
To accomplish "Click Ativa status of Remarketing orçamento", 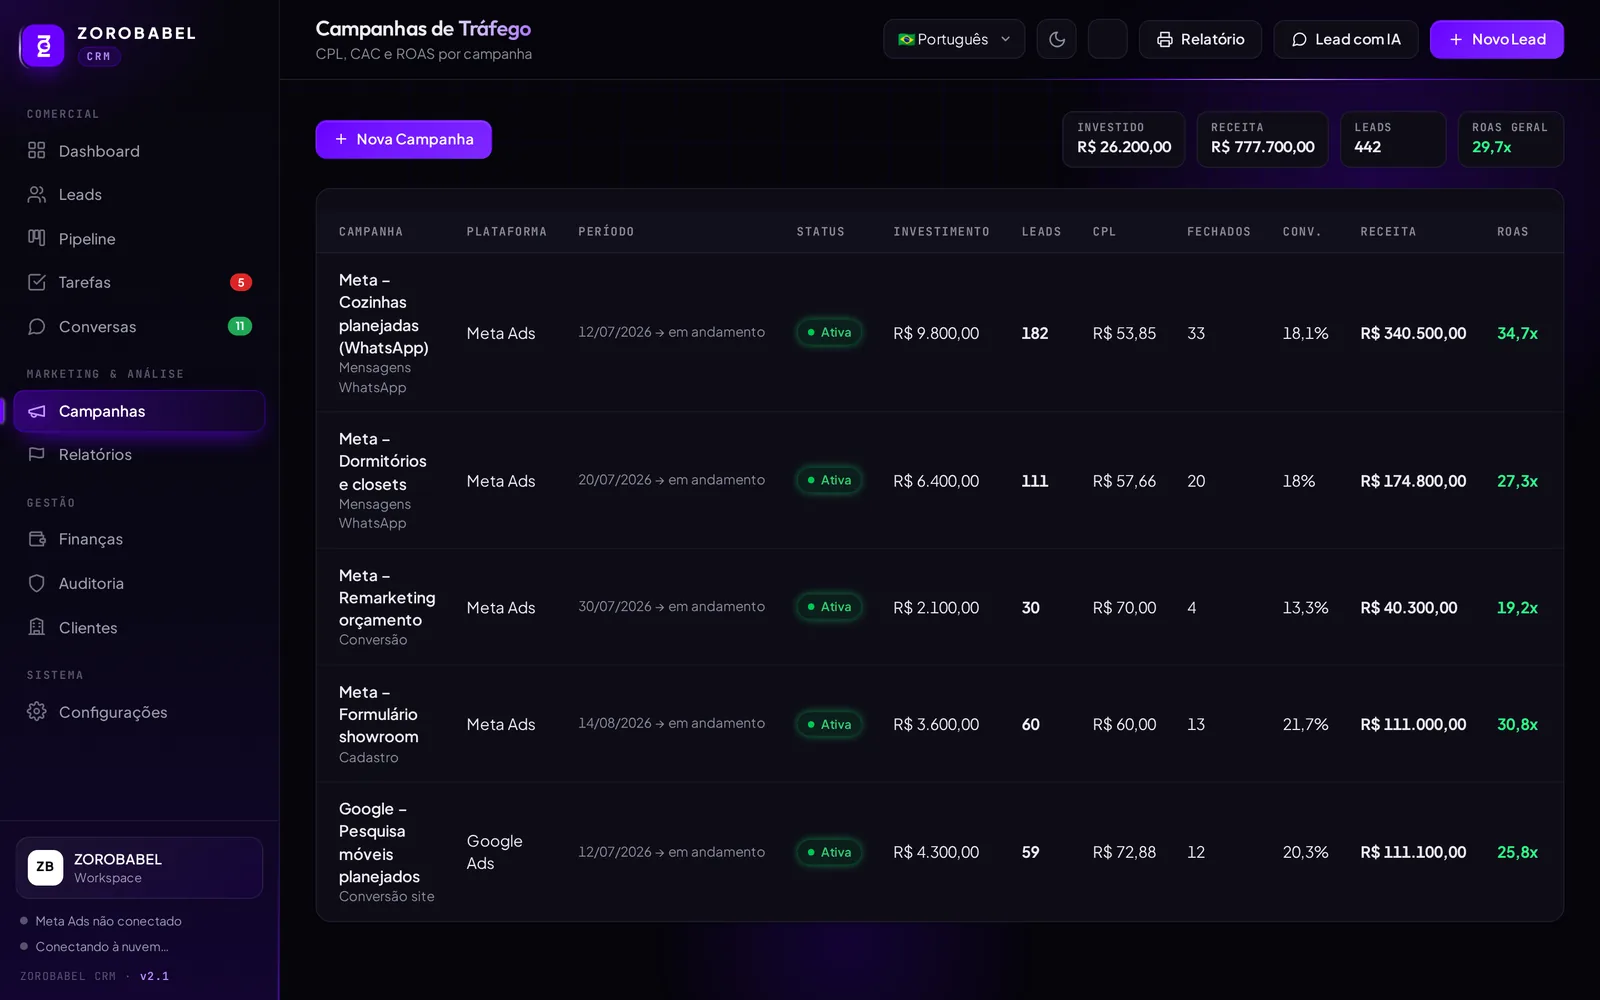I will click(830, 607).
